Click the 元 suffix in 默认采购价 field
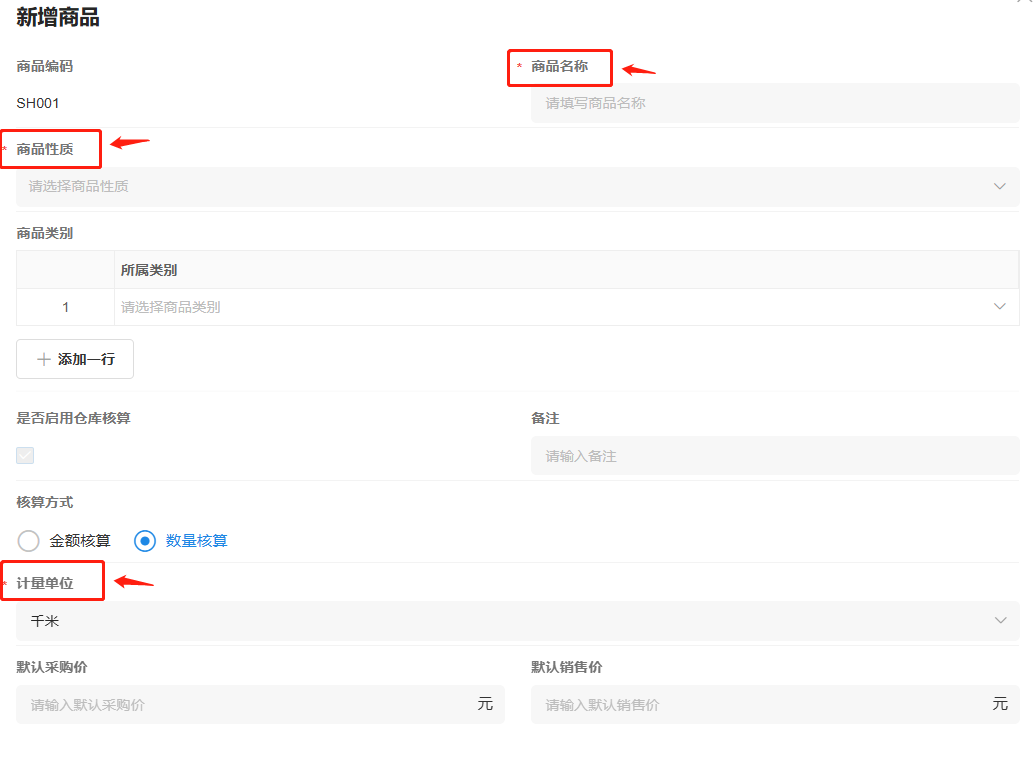This screenshot has width=1035, height=757. (x=485, y=704)
